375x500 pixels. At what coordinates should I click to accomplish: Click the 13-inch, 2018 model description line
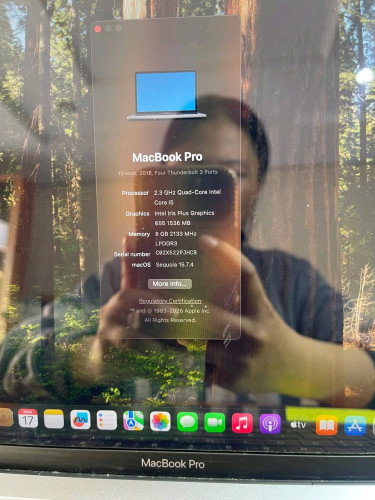(168, 173)
